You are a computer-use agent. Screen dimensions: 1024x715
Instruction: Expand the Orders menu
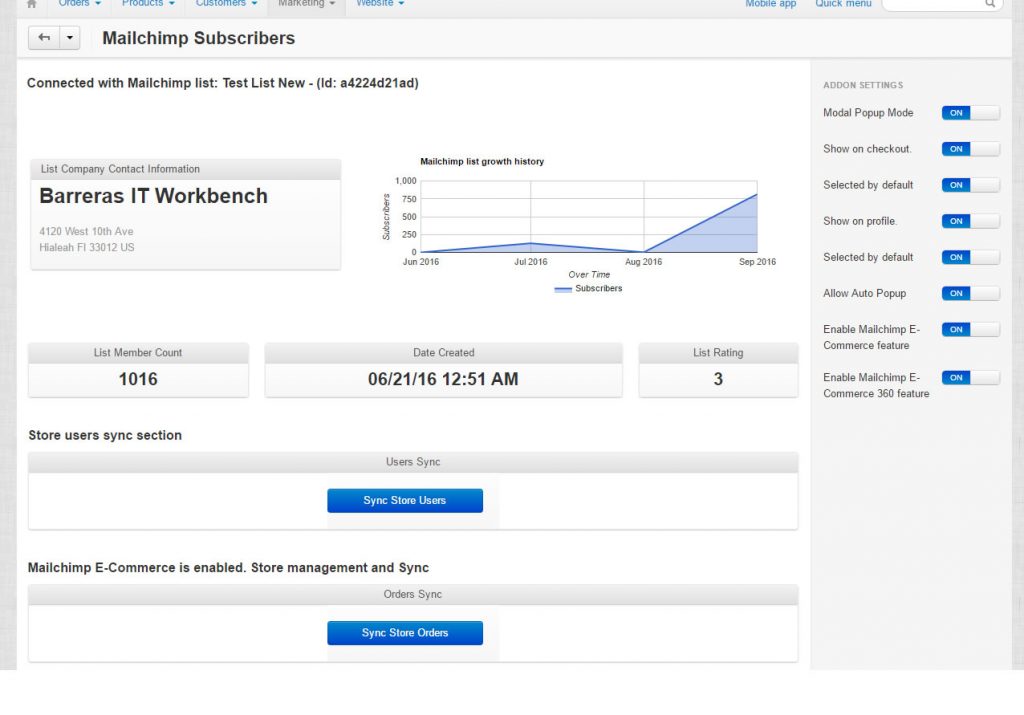tap(79, 4)
